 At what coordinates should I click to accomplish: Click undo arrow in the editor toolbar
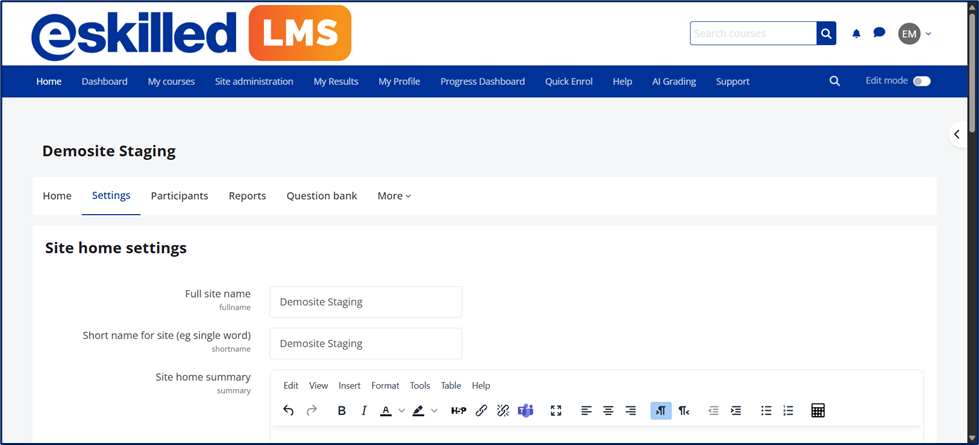click(288, 411)
